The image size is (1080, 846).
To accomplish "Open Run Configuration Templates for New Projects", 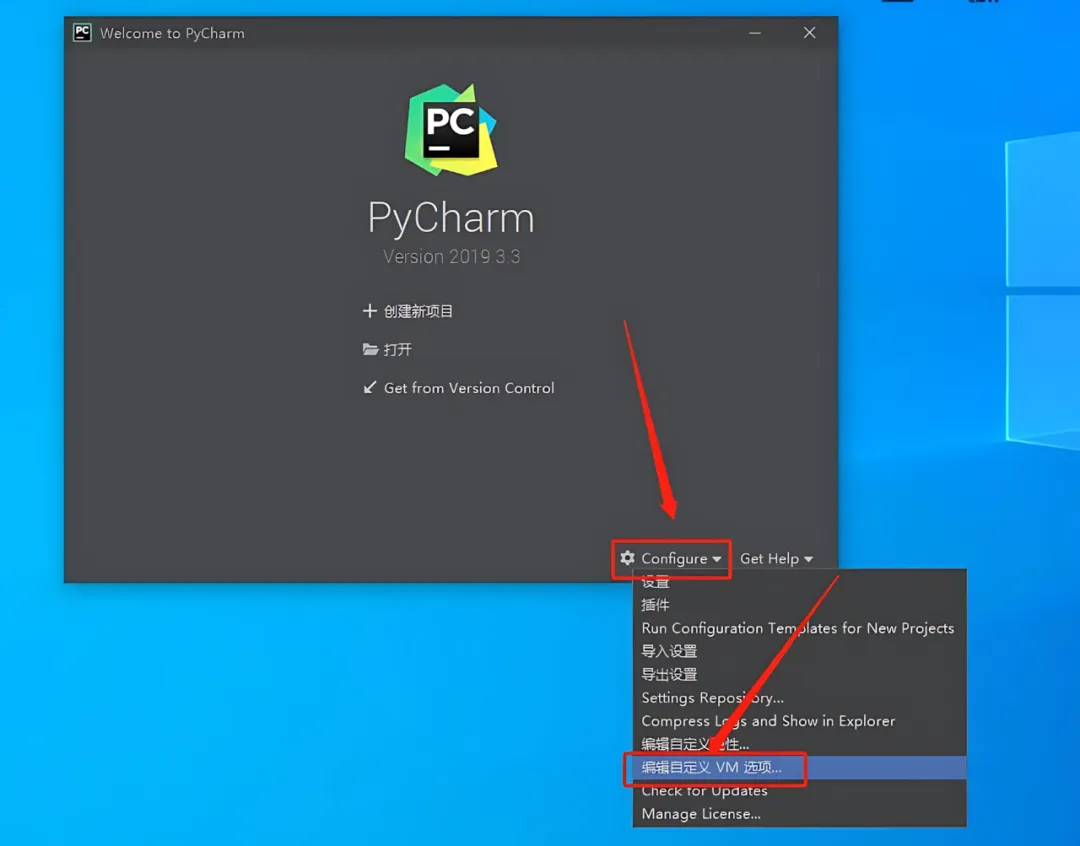I will point(799,628).
